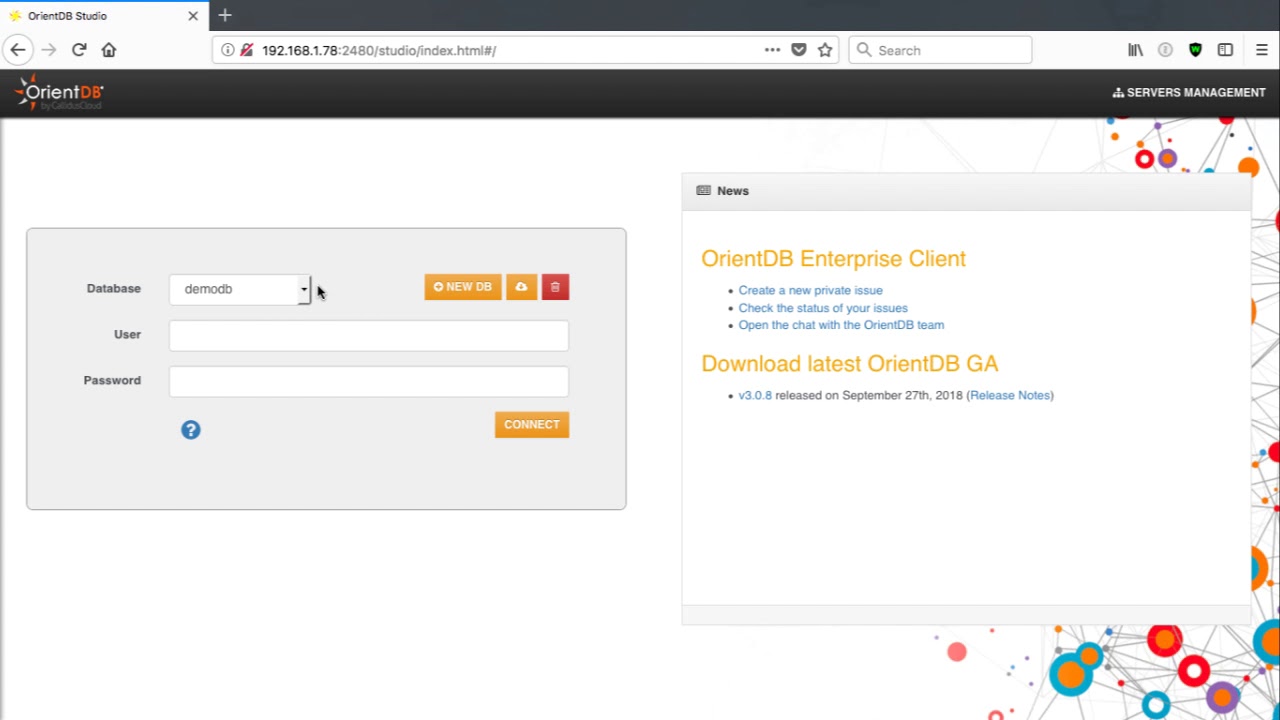Open the Database dropdown showing demodb
Screen dimensions: 1280x720
point(240,289)
